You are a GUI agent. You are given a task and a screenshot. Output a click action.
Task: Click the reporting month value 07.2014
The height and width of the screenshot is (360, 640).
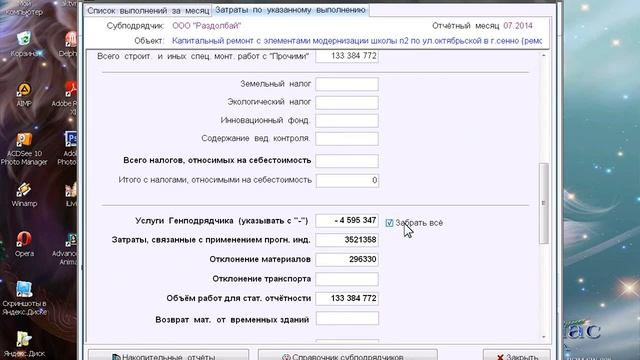(x=518, y=26)
